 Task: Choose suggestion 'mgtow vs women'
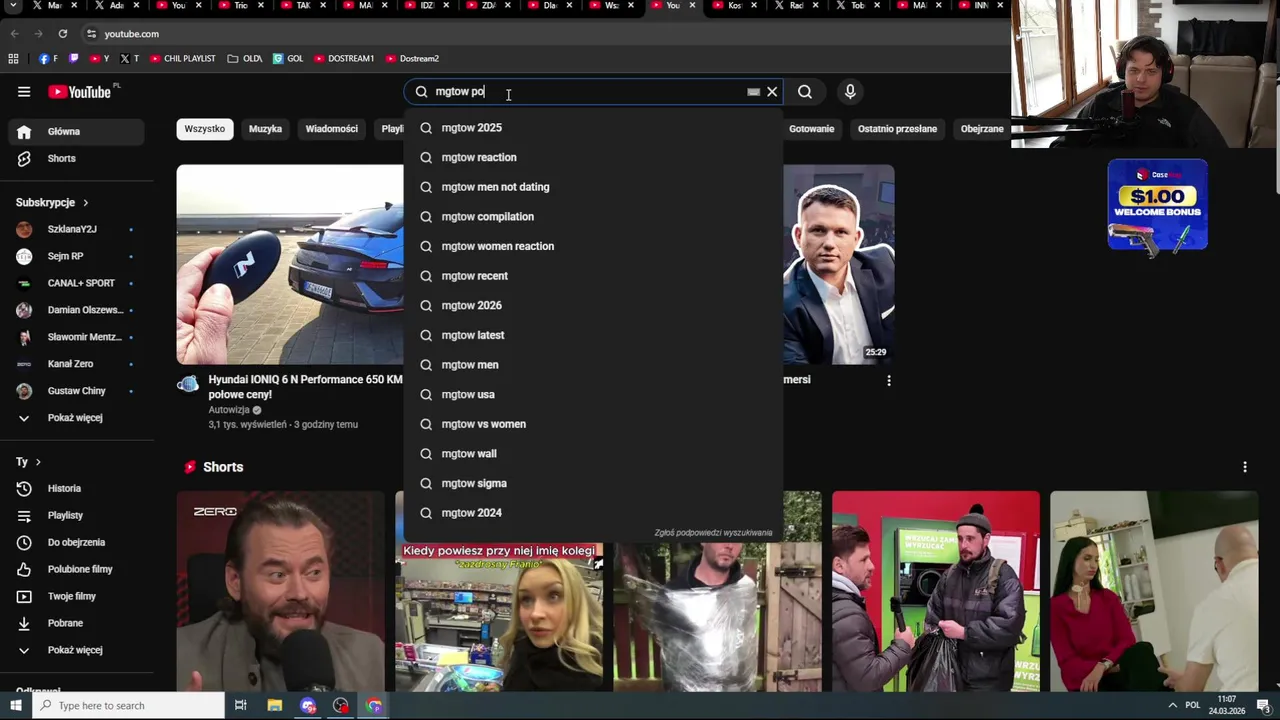593,424
